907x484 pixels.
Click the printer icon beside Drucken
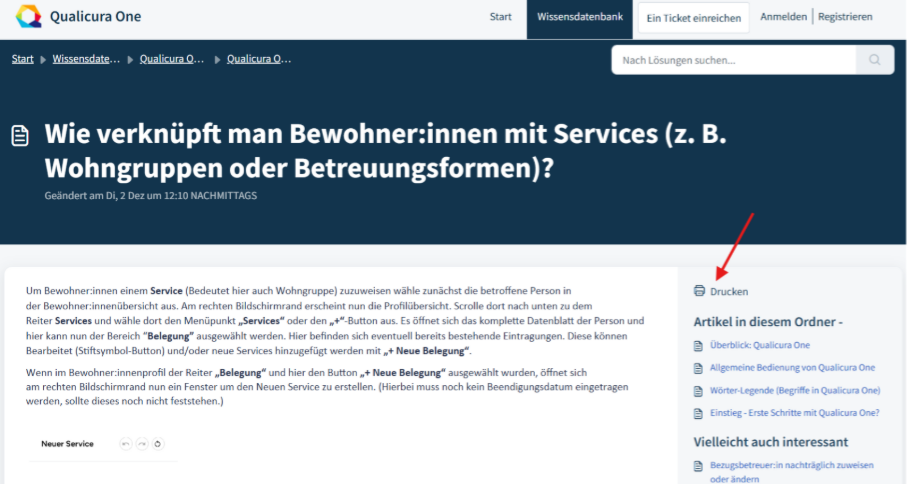coord(699,291)
